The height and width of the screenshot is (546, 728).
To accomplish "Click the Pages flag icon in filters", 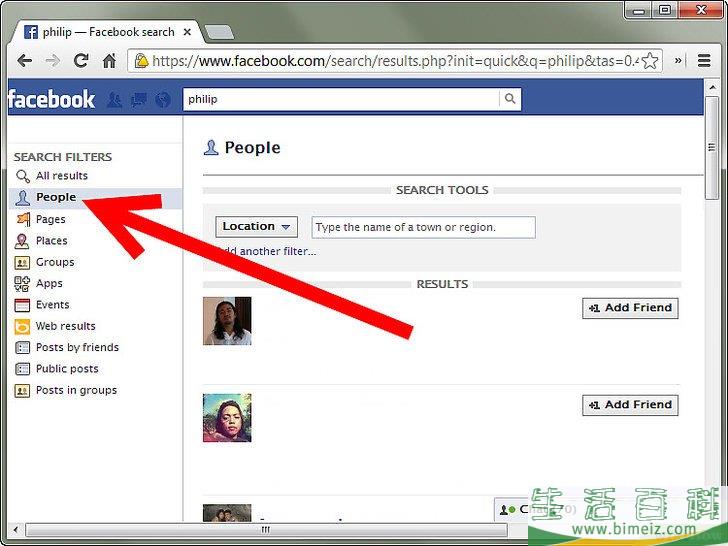I will tap(22, 219).
